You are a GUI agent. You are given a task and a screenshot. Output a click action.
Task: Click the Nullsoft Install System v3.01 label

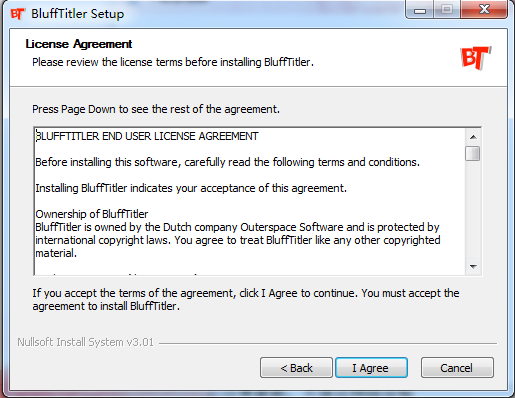(85, 342)
